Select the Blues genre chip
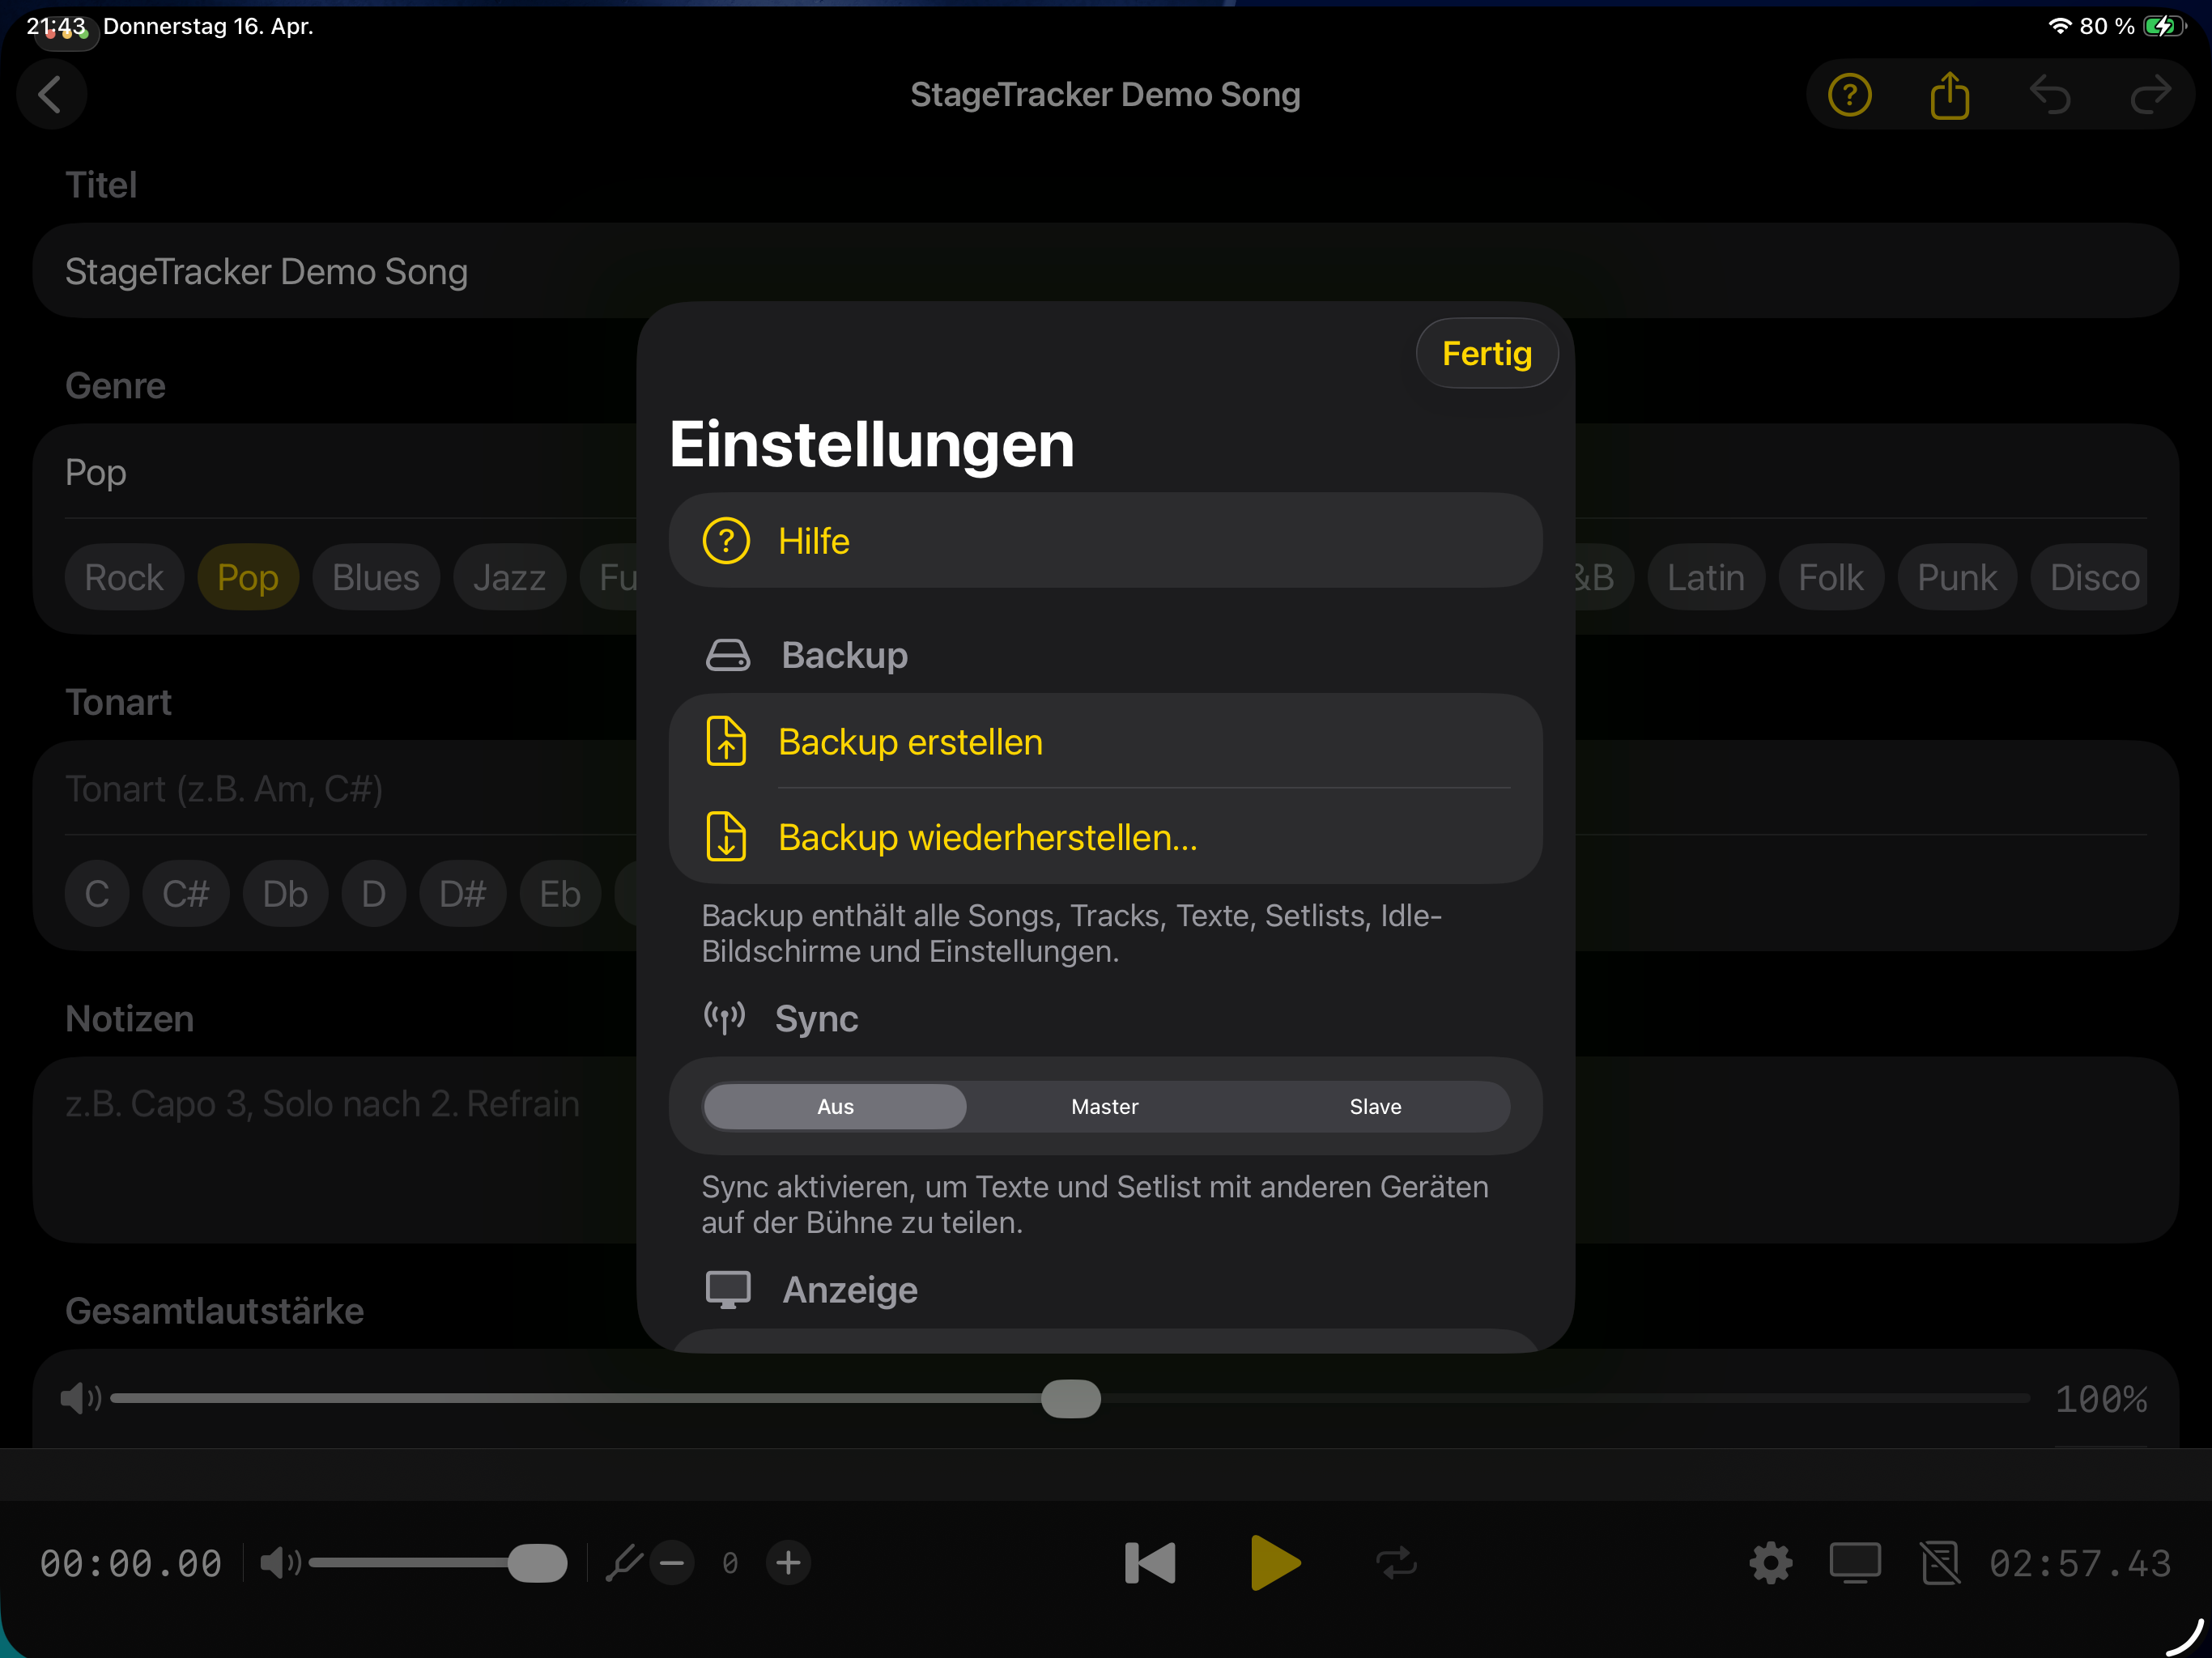2212x1658 pixels. pos(376,577)
